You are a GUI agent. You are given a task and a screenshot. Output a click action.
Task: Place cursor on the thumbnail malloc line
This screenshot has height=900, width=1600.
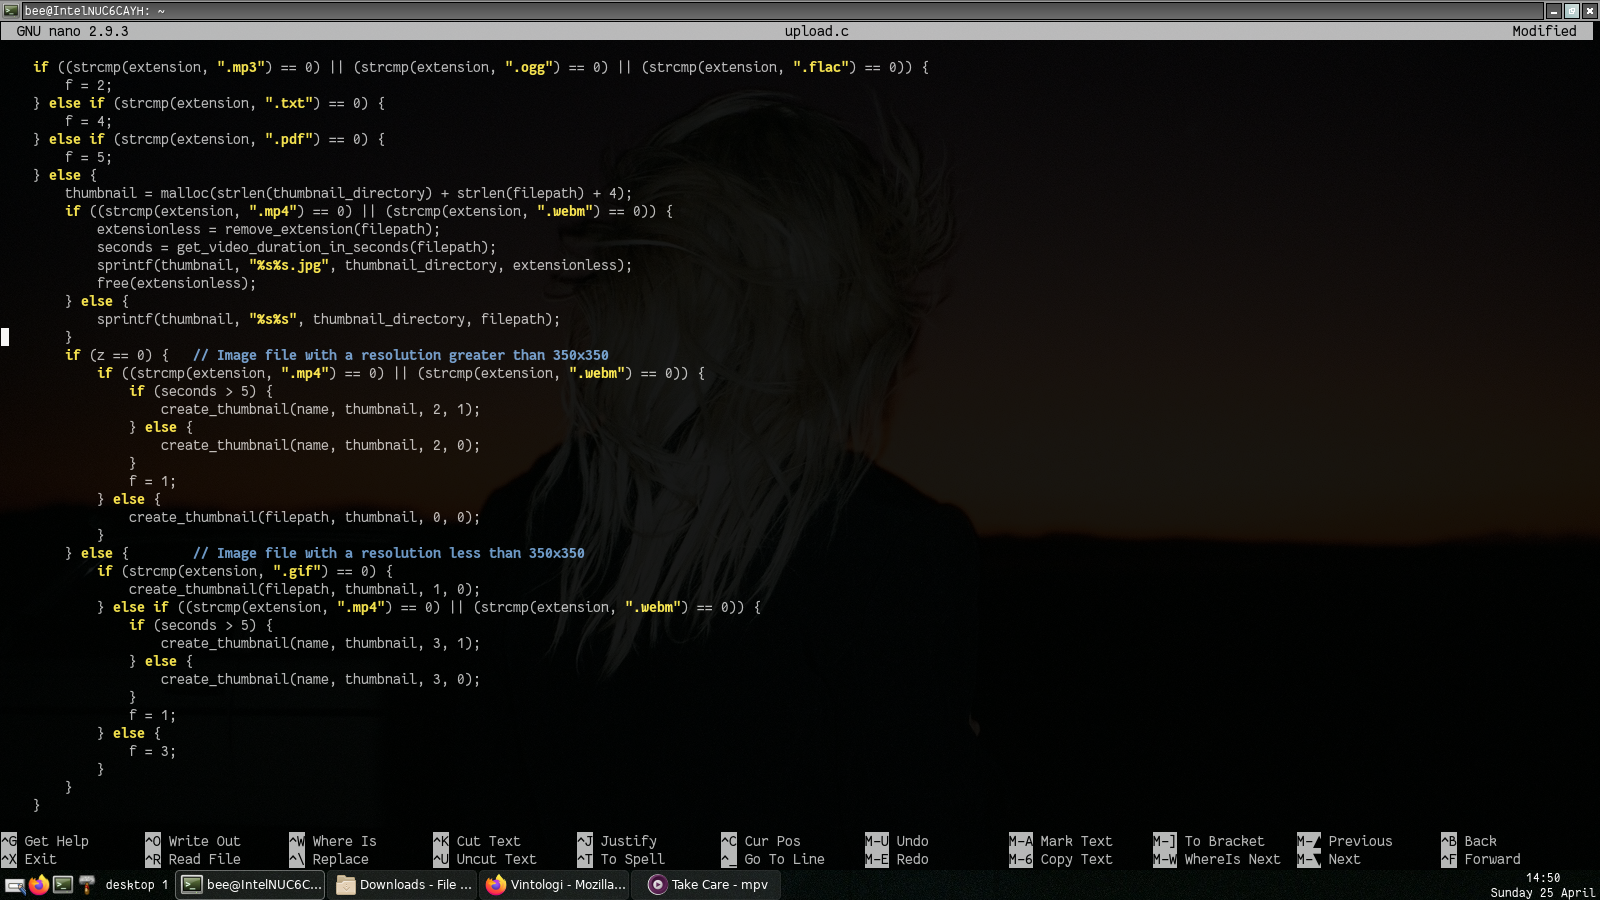click(x=348, y=193)
